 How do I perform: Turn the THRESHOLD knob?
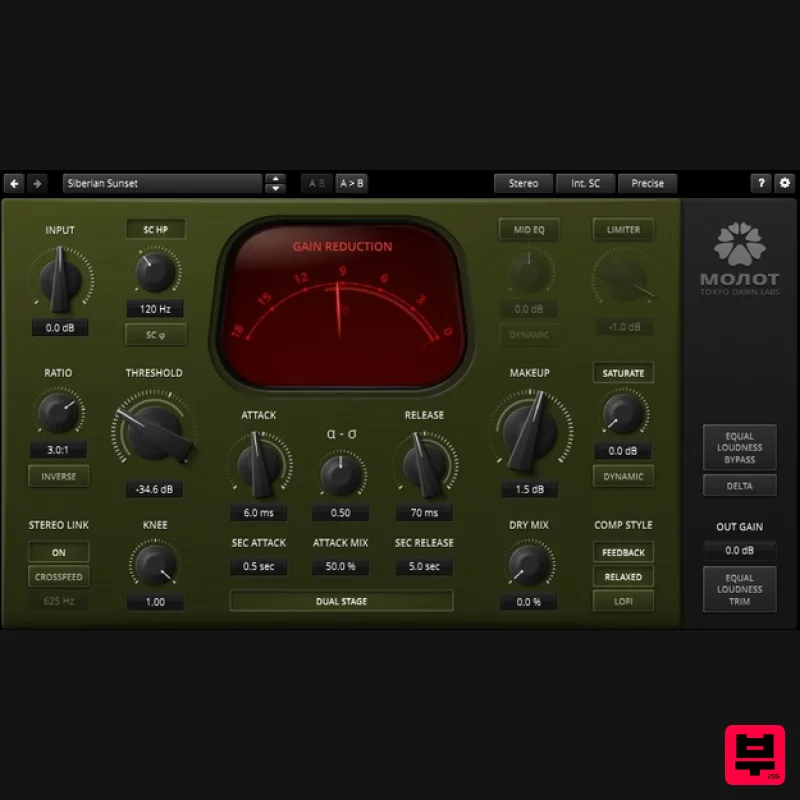coord(155,427)
